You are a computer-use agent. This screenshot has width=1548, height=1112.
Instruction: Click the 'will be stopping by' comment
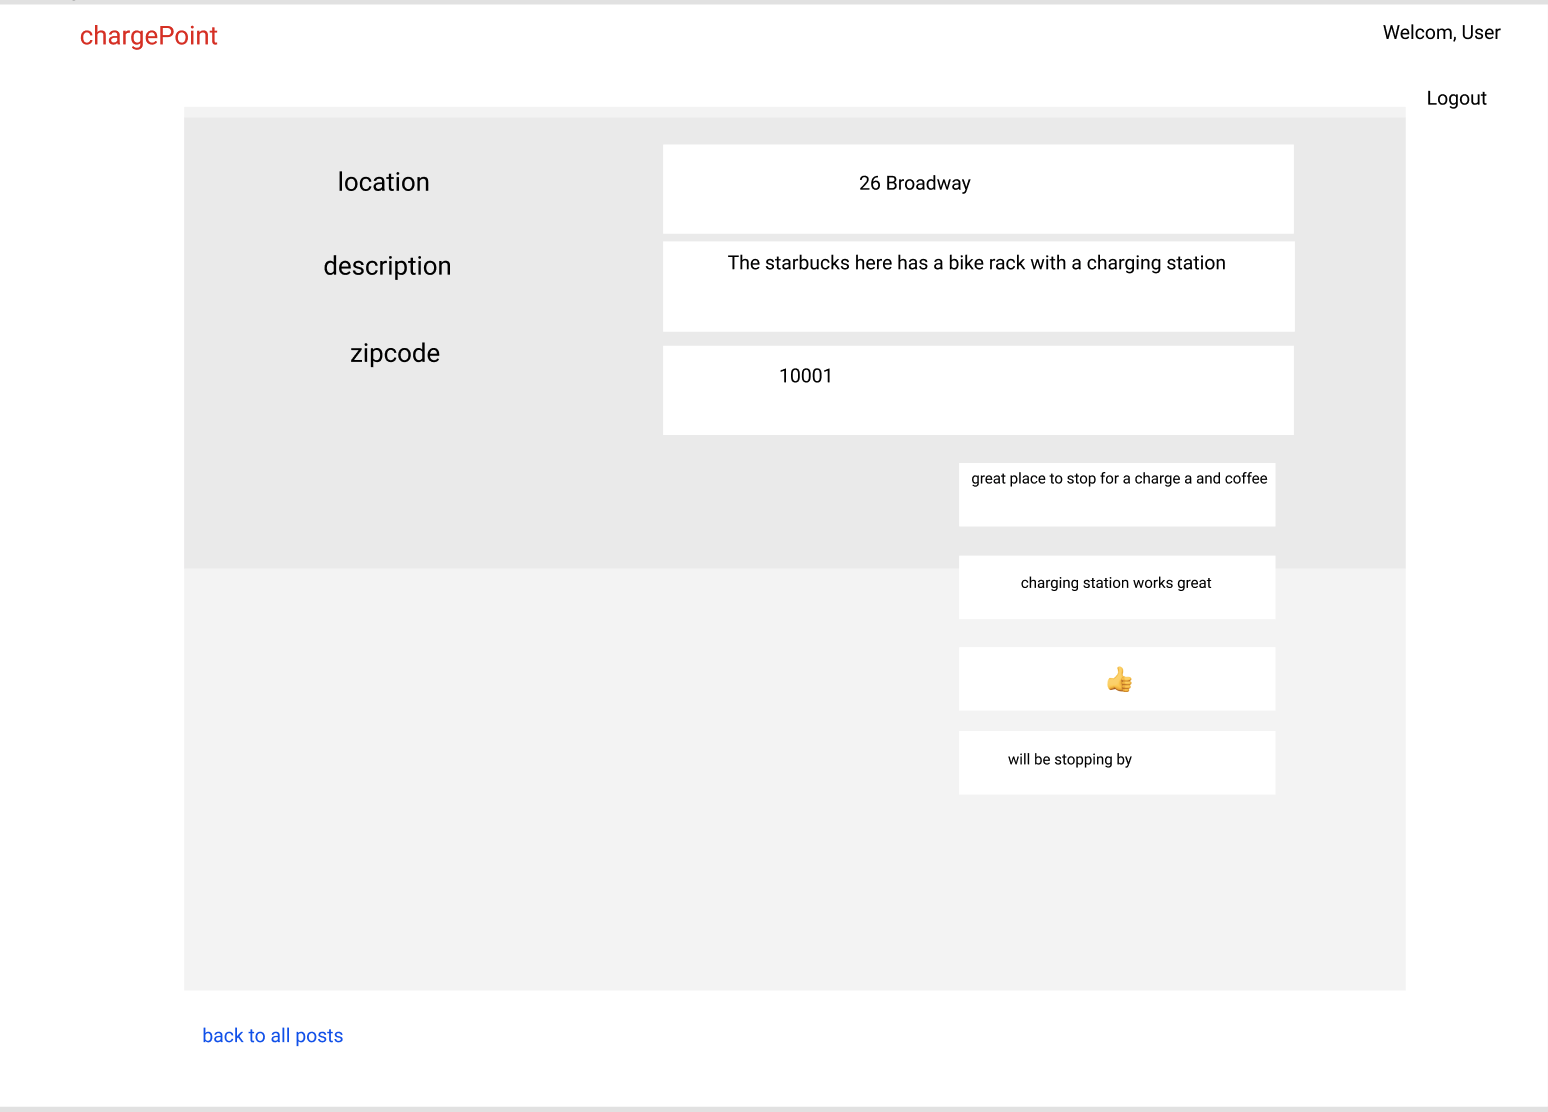pos(1117,763)
